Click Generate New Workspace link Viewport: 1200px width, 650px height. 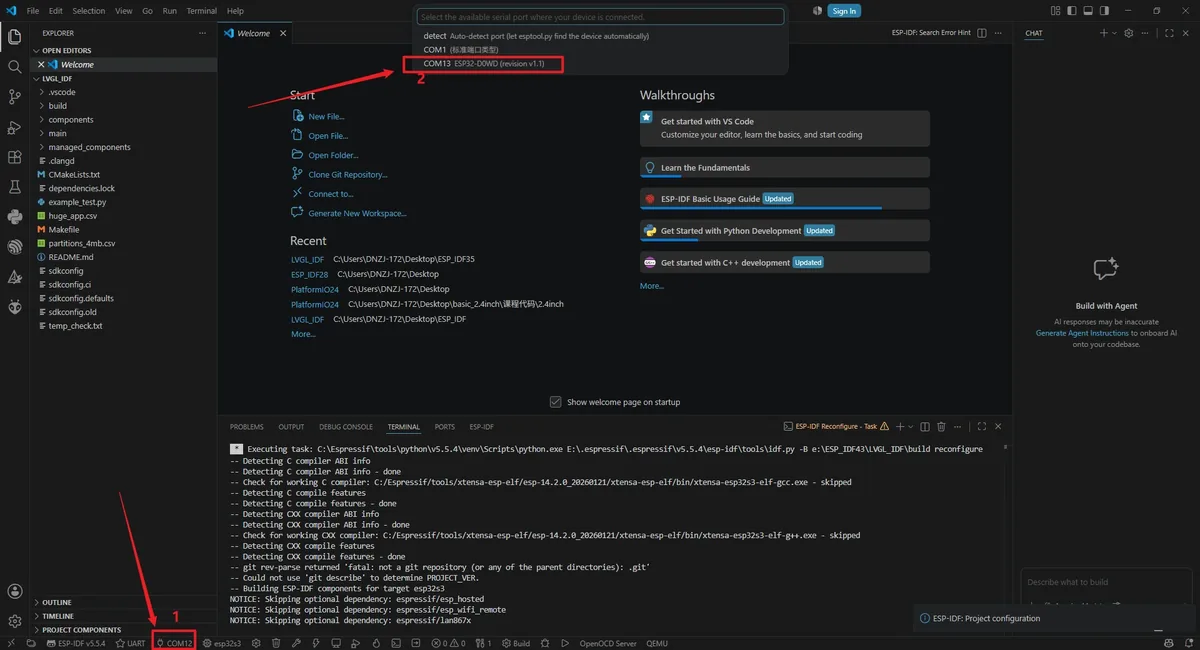357,214
